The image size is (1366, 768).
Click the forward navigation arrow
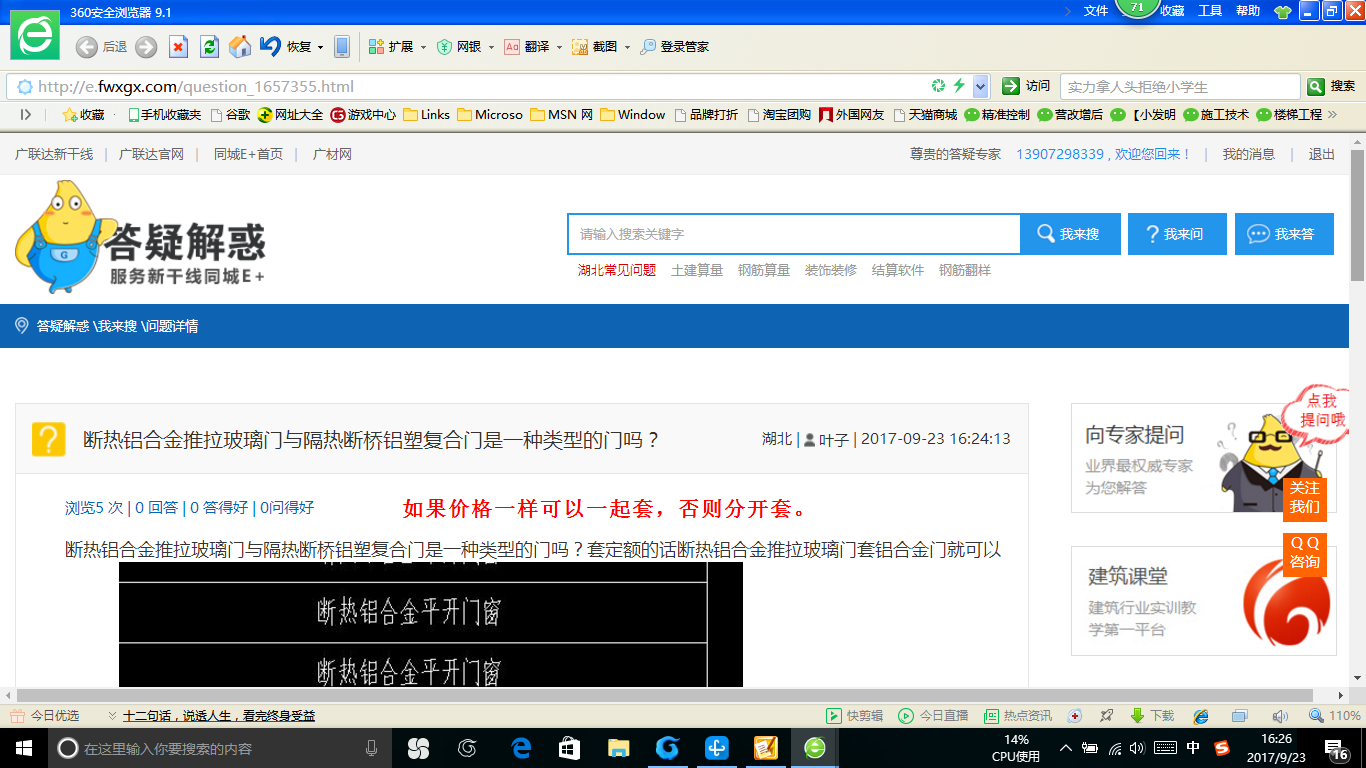(146, 47)
